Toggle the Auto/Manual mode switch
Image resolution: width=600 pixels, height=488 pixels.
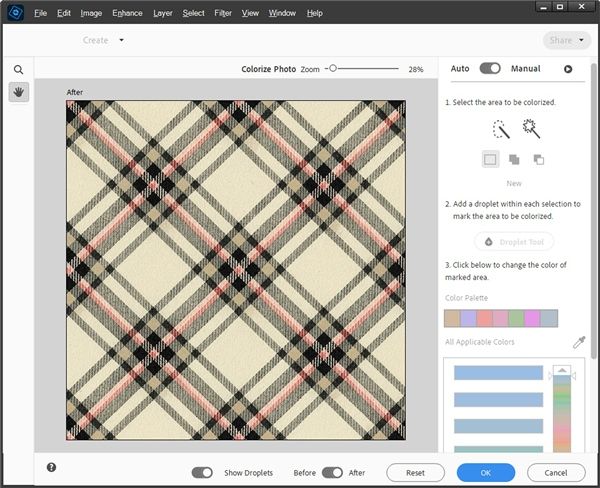pyautogui.click(x=490, y=69)
